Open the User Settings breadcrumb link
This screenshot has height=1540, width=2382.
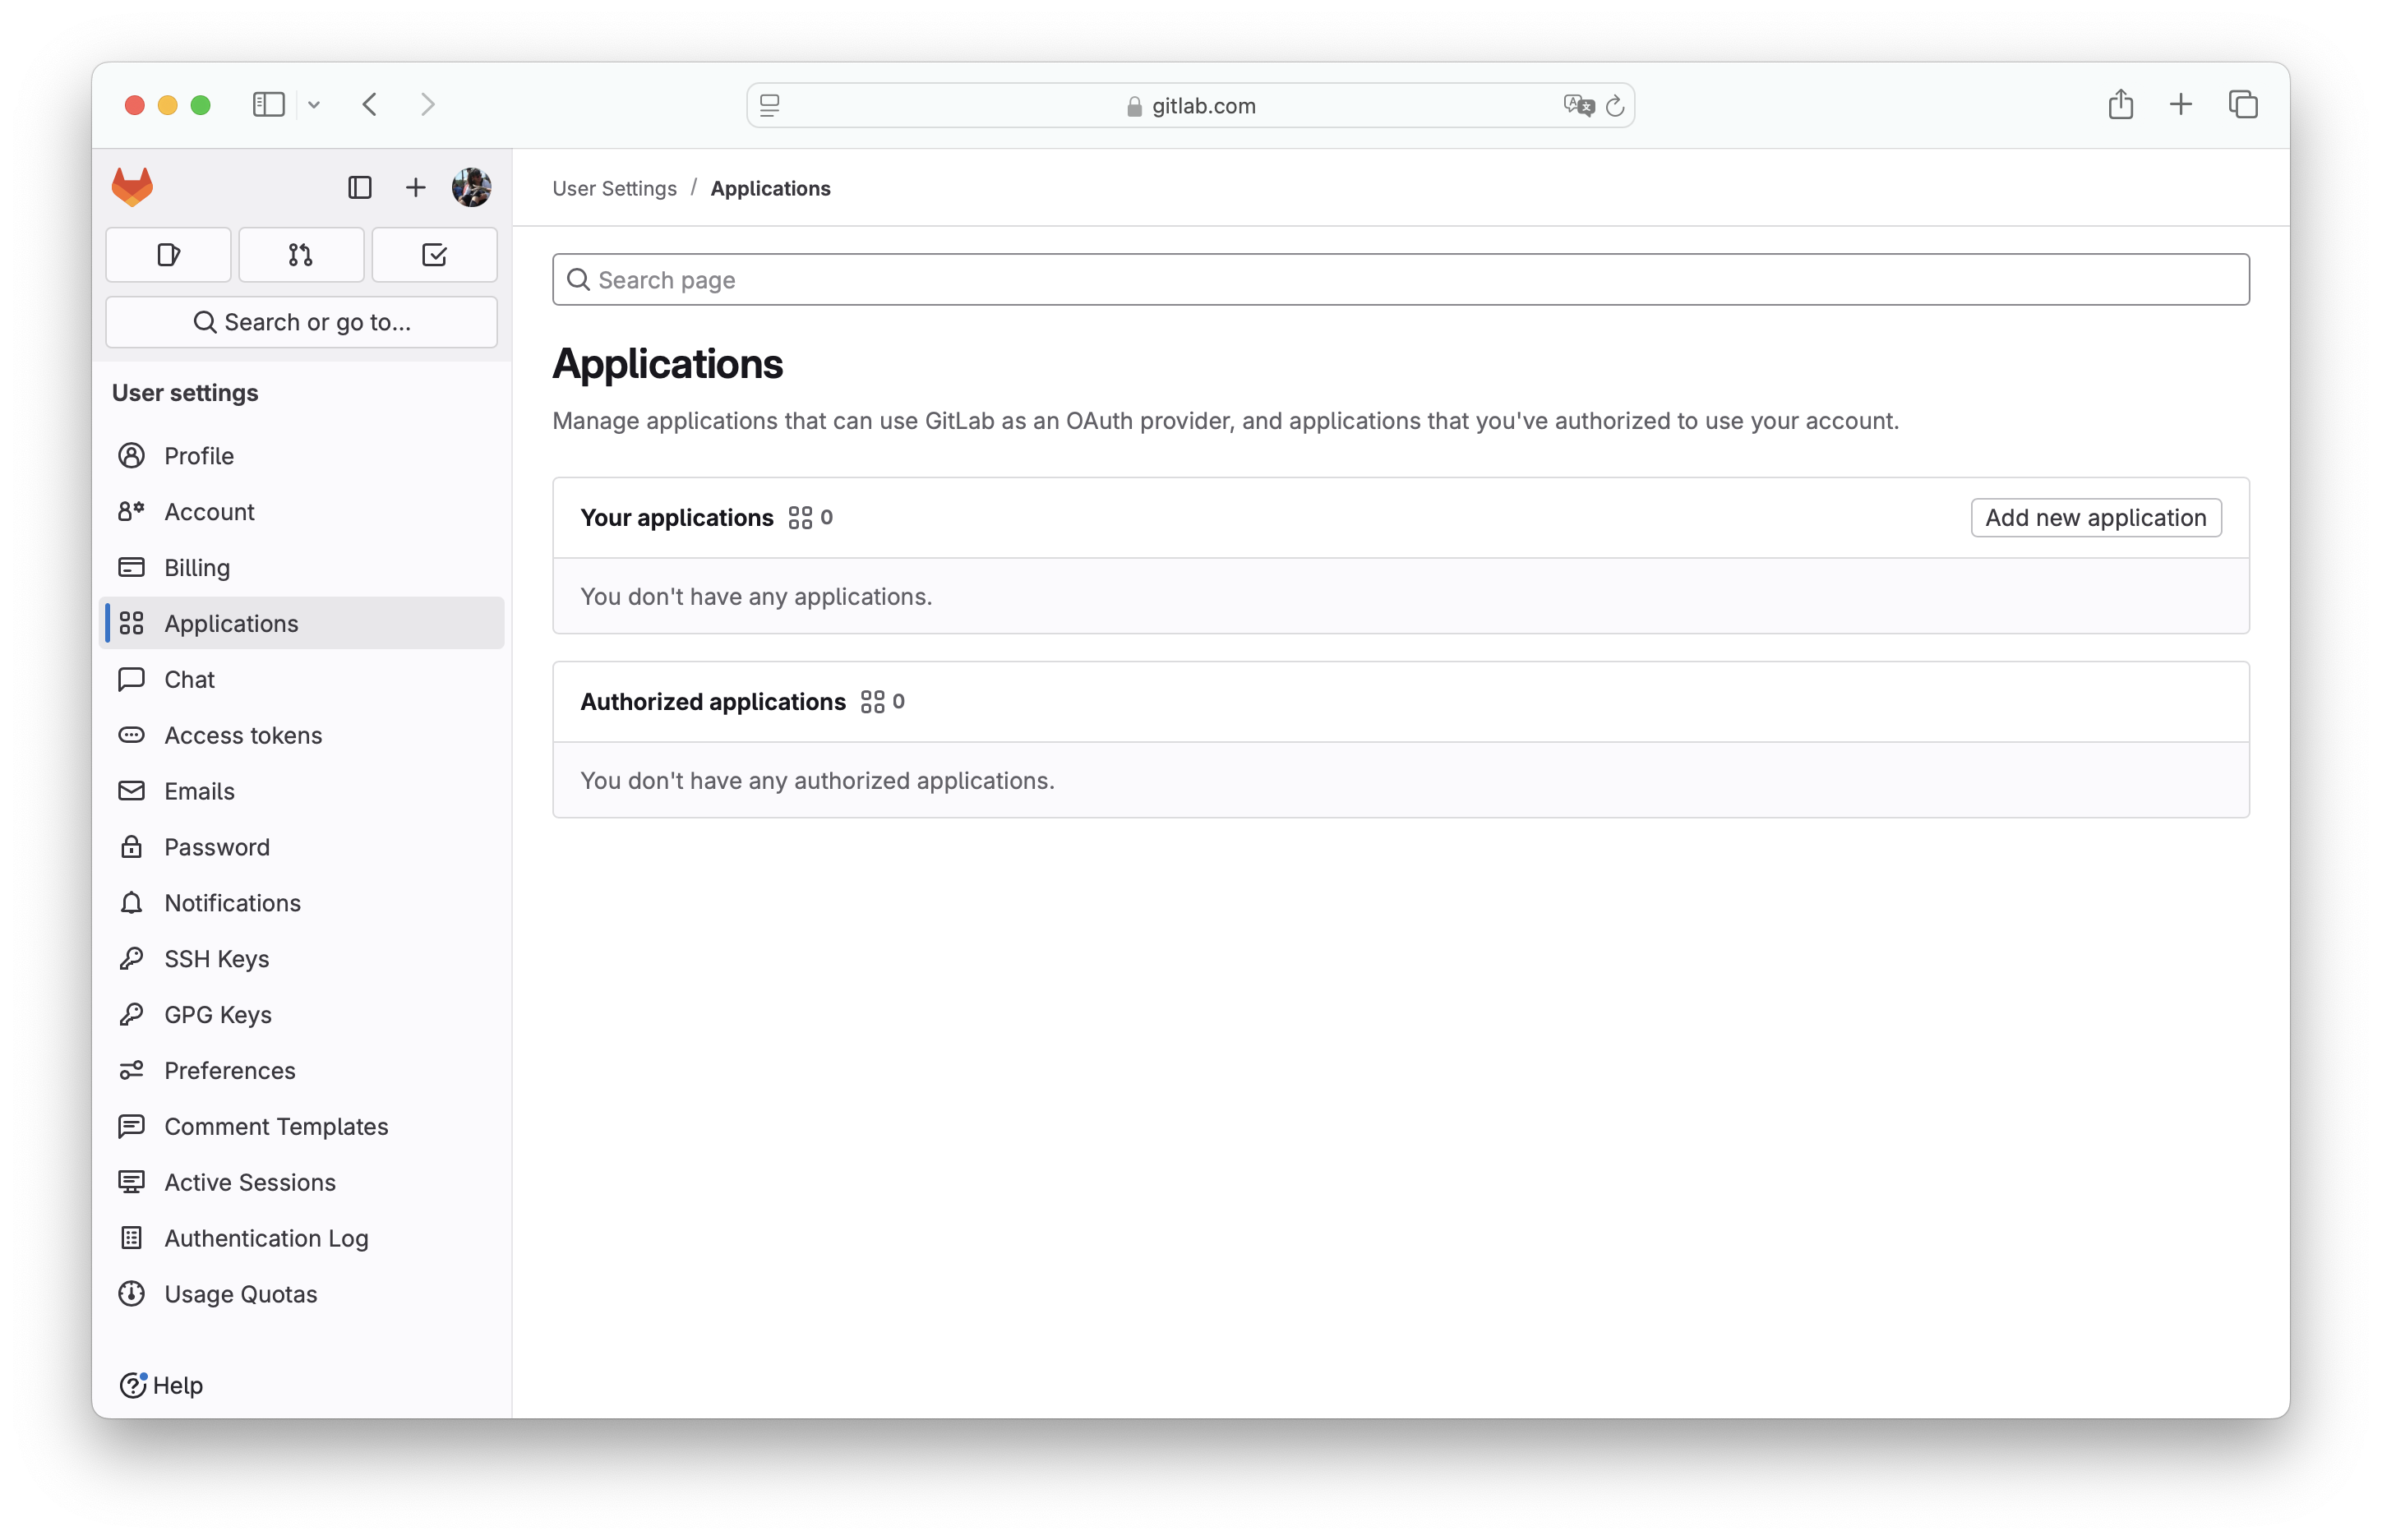click(x=615, y=188)
